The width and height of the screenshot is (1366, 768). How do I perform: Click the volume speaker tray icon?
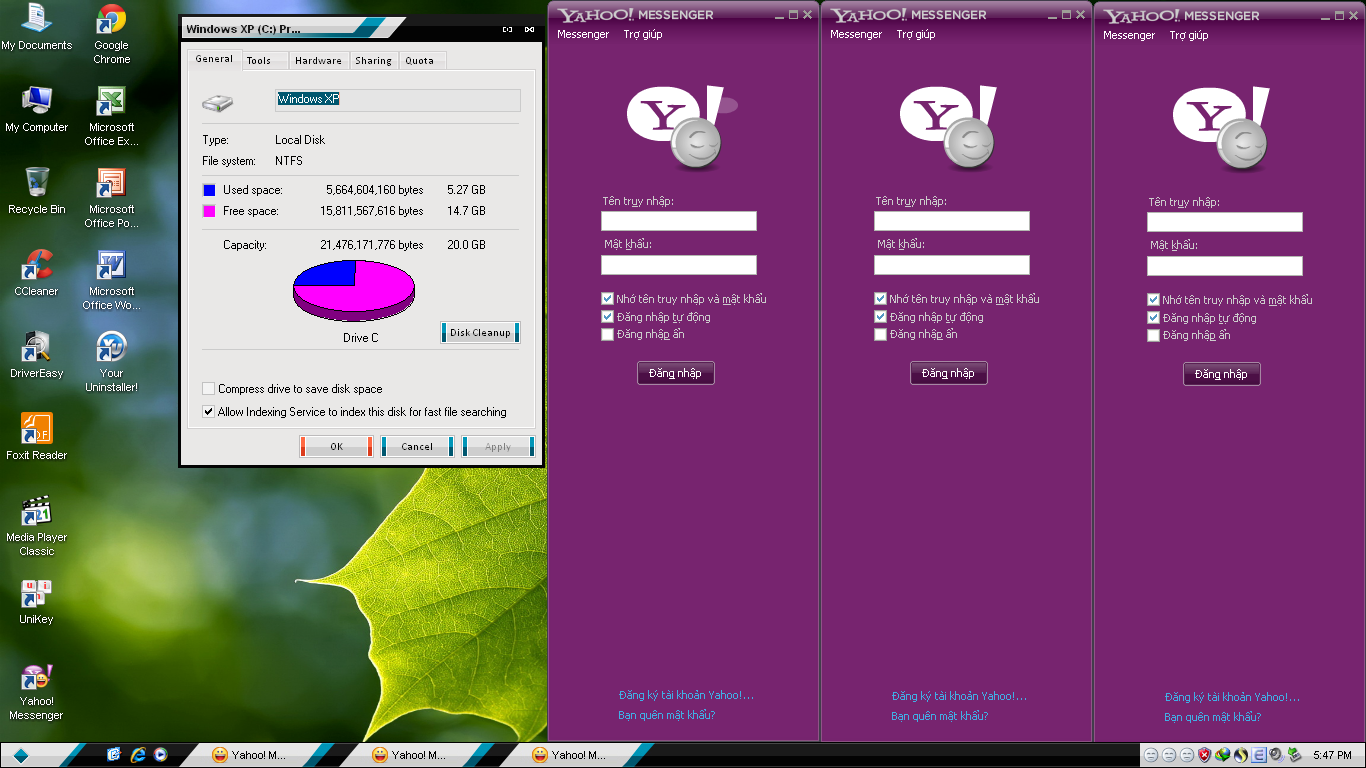click(1276, 755)
